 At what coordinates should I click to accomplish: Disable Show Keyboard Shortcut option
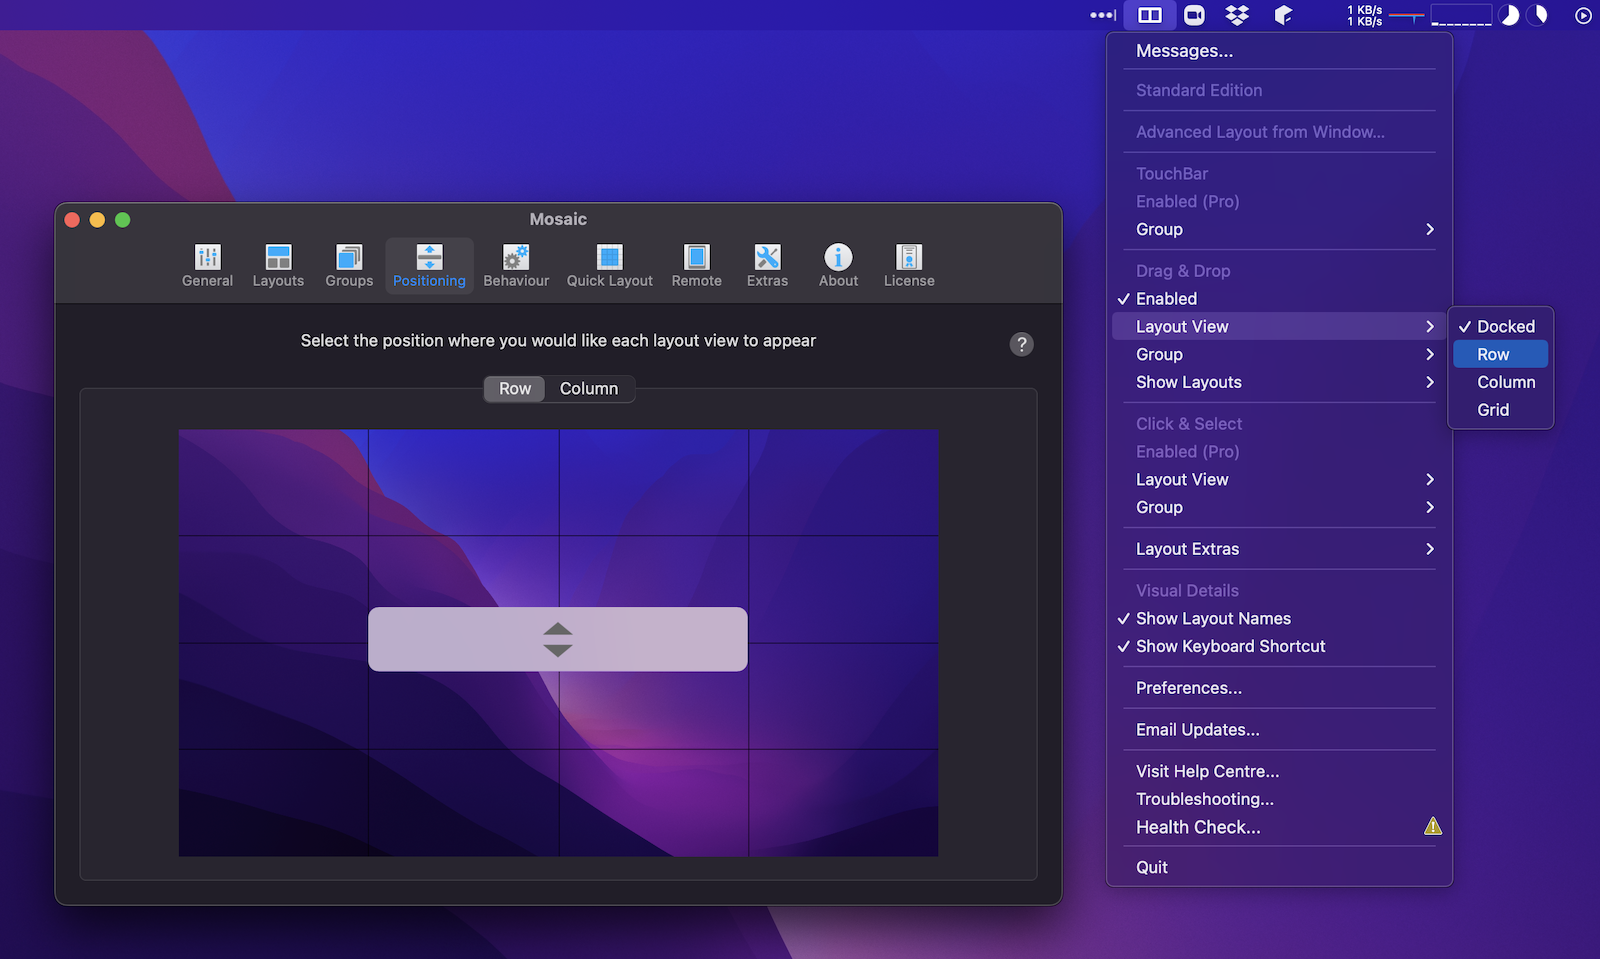1230,647
